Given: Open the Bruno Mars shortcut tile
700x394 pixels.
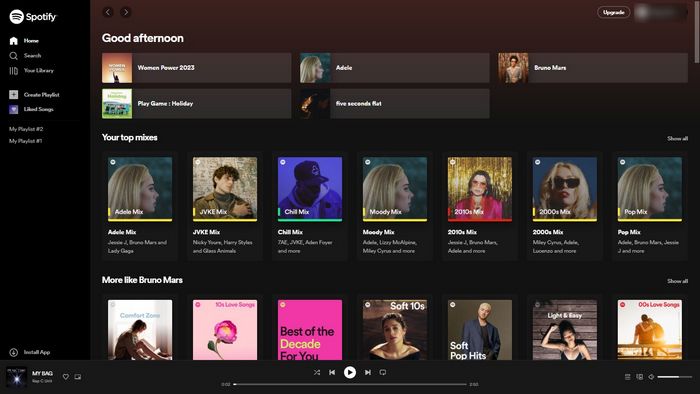Looking at the screenshot, I should [x=593, y=68].
